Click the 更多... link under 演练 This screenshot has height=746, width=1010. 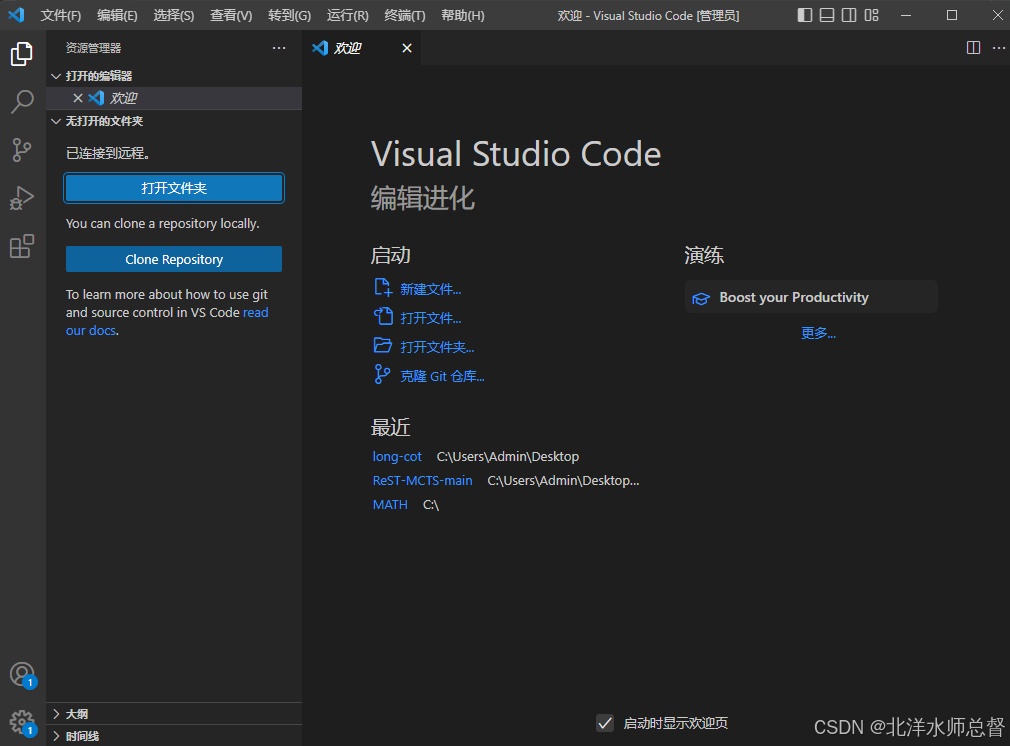pyautogui.click(x=818, y=333)
